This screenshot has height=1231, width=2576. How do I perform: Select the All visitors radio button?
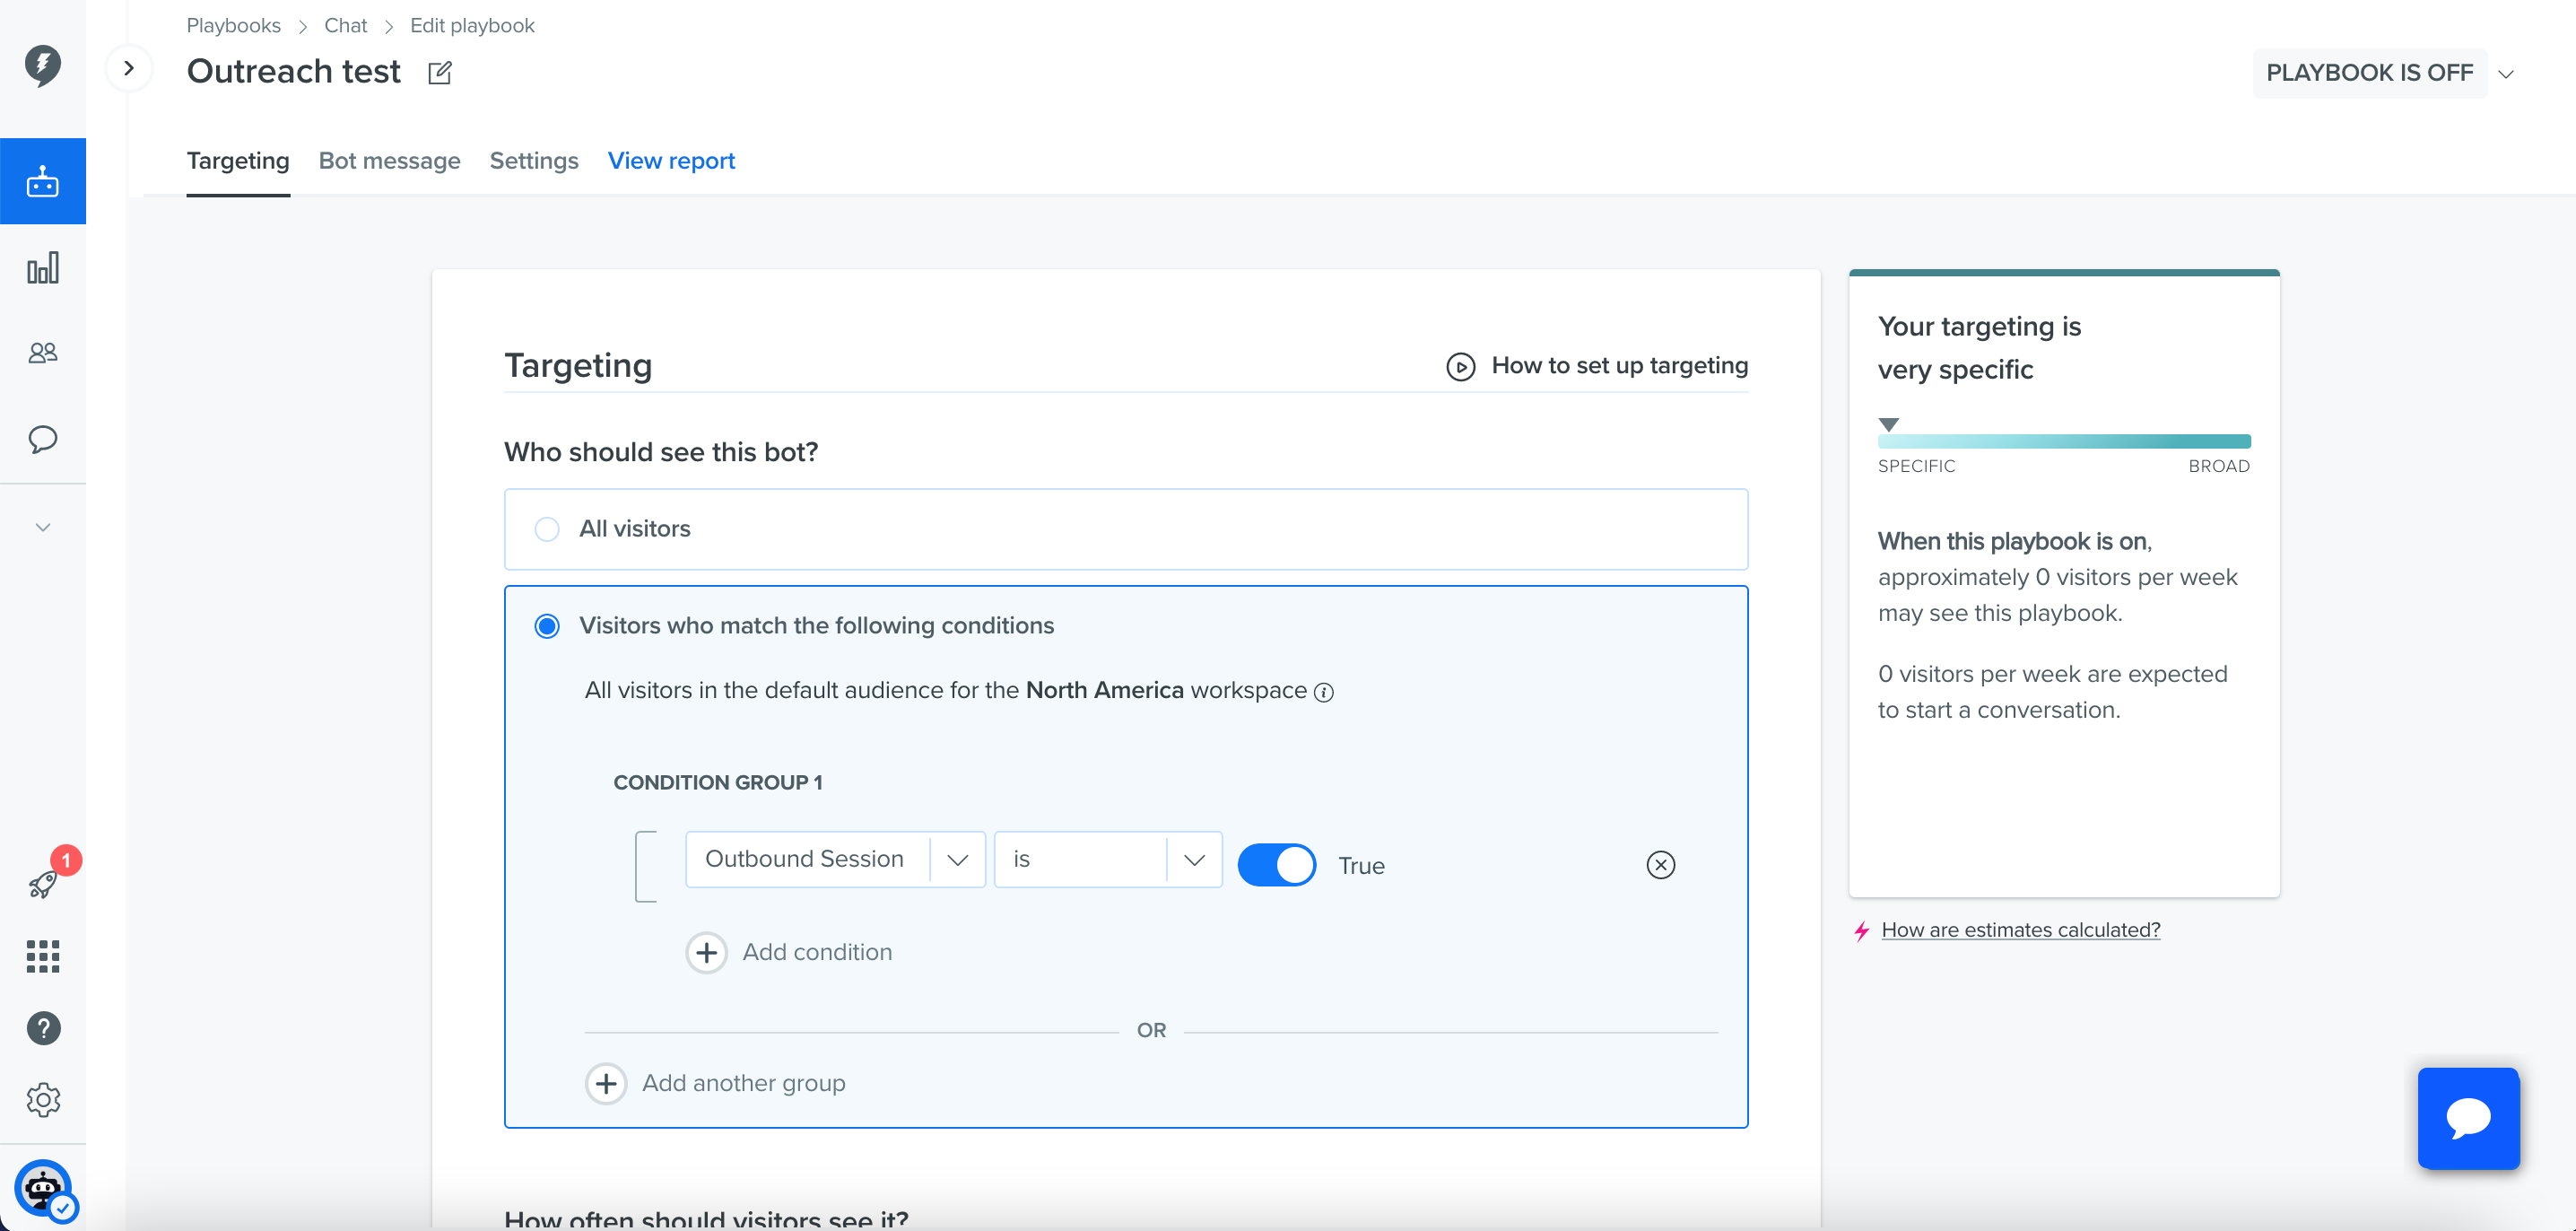(x=547, y=529)
